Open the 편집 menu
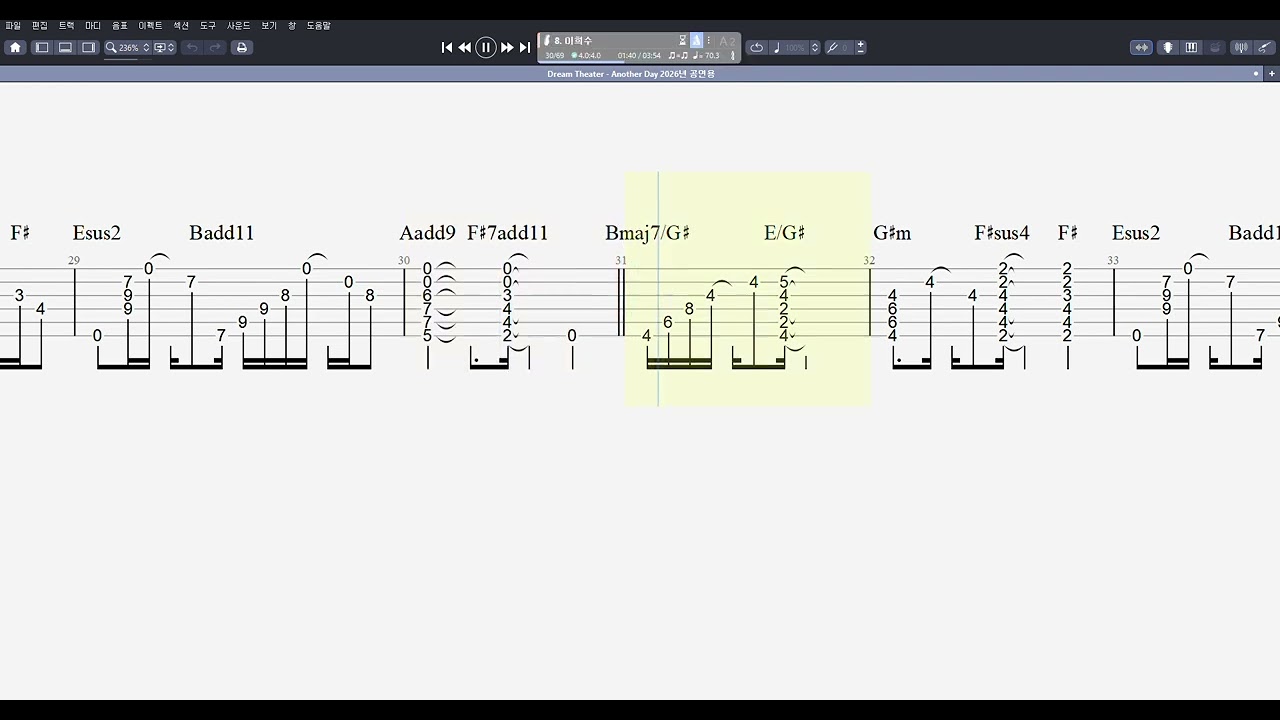Image resolution: width=1280 pixels, height=720 pixels. [x=40, y=25]
